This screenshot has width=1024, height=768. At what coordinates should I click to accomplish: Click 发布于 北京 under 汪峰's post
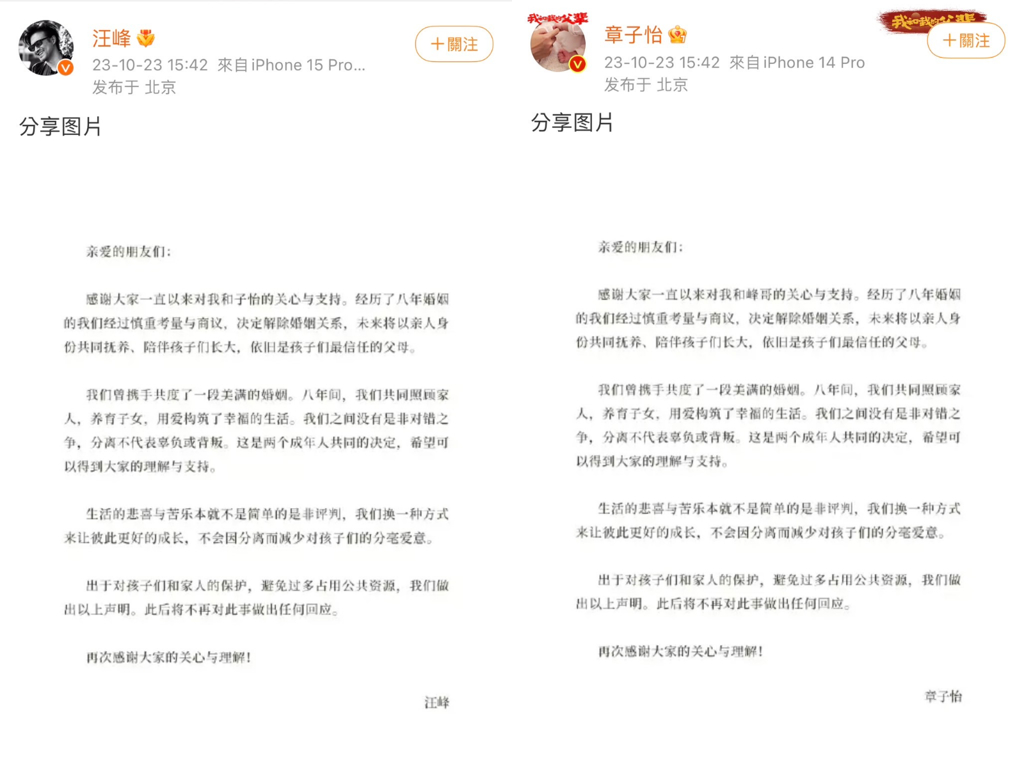coord(134,87)
